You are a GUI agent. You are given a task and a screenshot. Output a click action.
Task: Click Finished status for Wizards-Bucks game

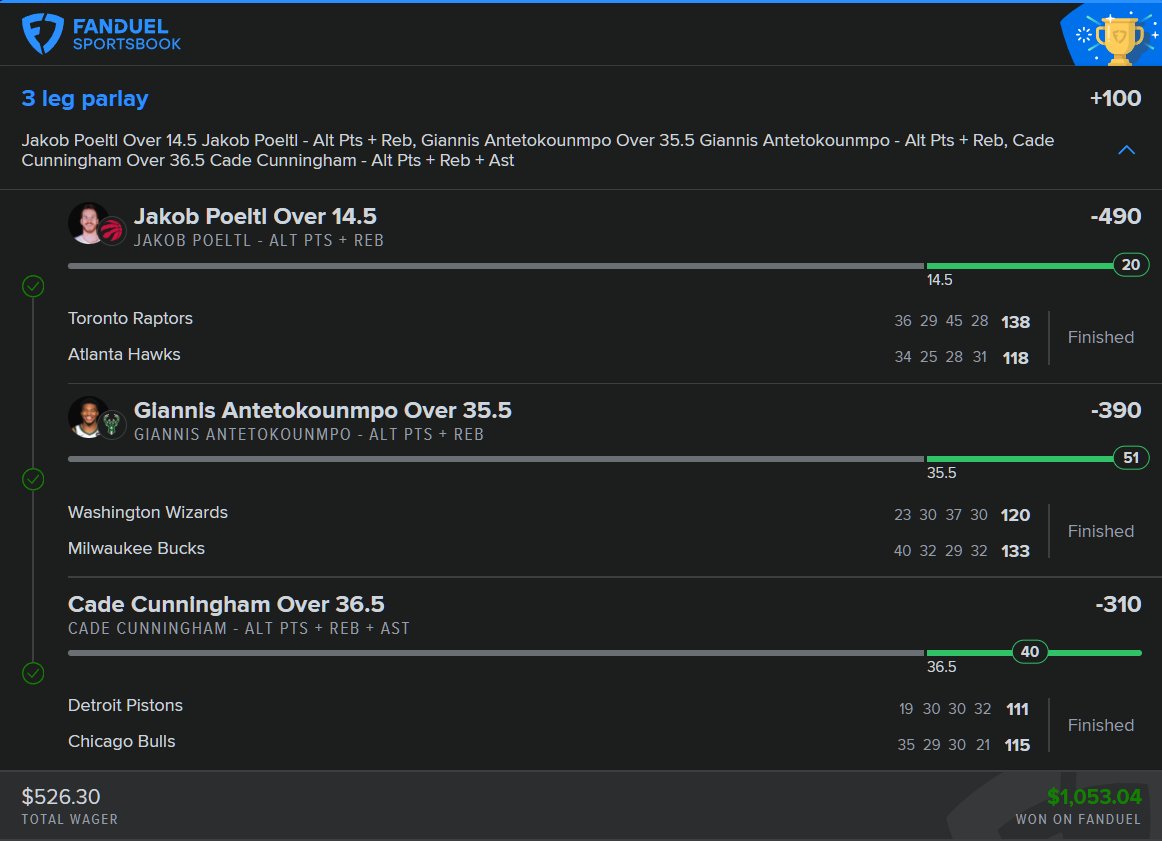pos(1100,532)
